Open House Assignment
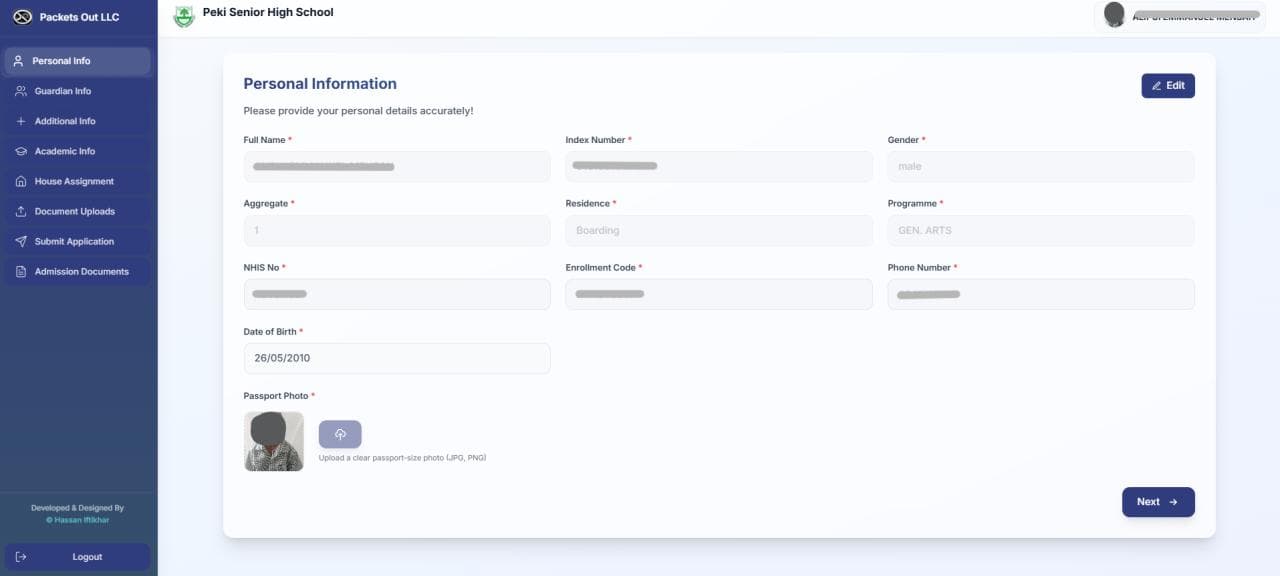Image resolution: width=1280 pixels, height=576 pixels. 78,181
